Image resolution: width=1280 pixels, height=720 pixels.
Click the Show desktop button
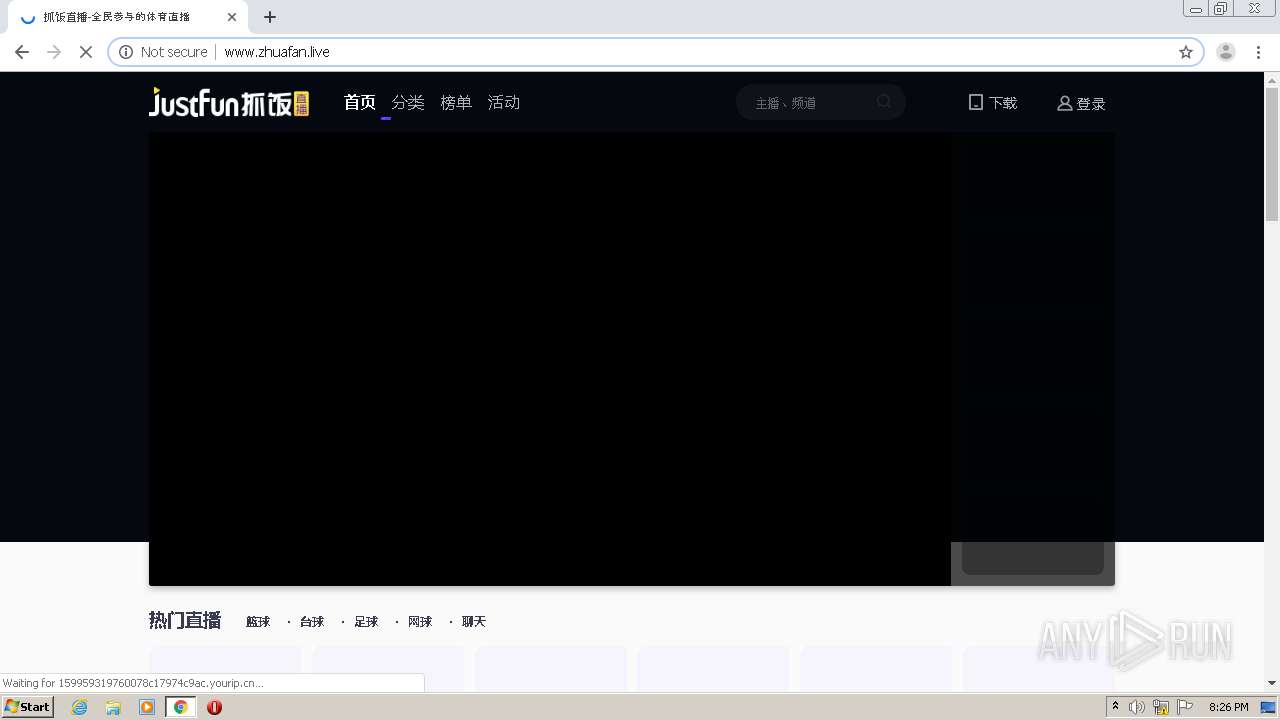[x=1268, y=707]
